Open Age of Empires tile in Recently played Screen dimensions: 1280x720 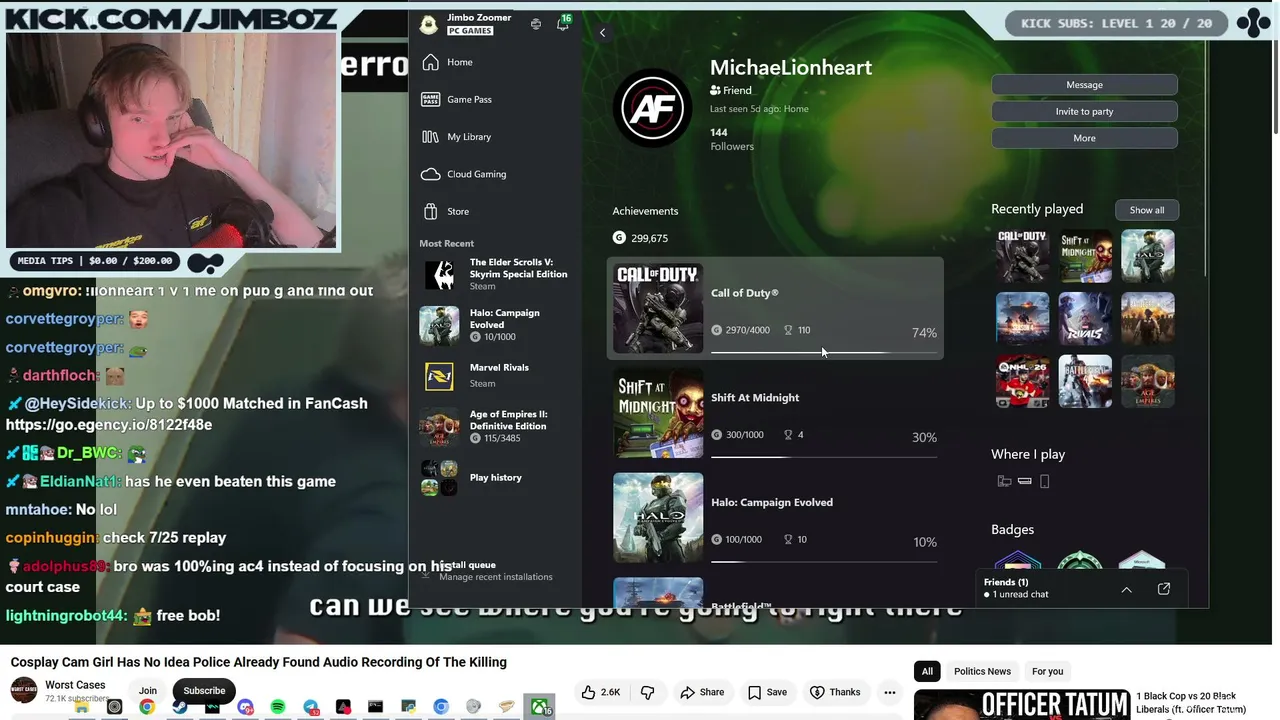(1148, 381)
